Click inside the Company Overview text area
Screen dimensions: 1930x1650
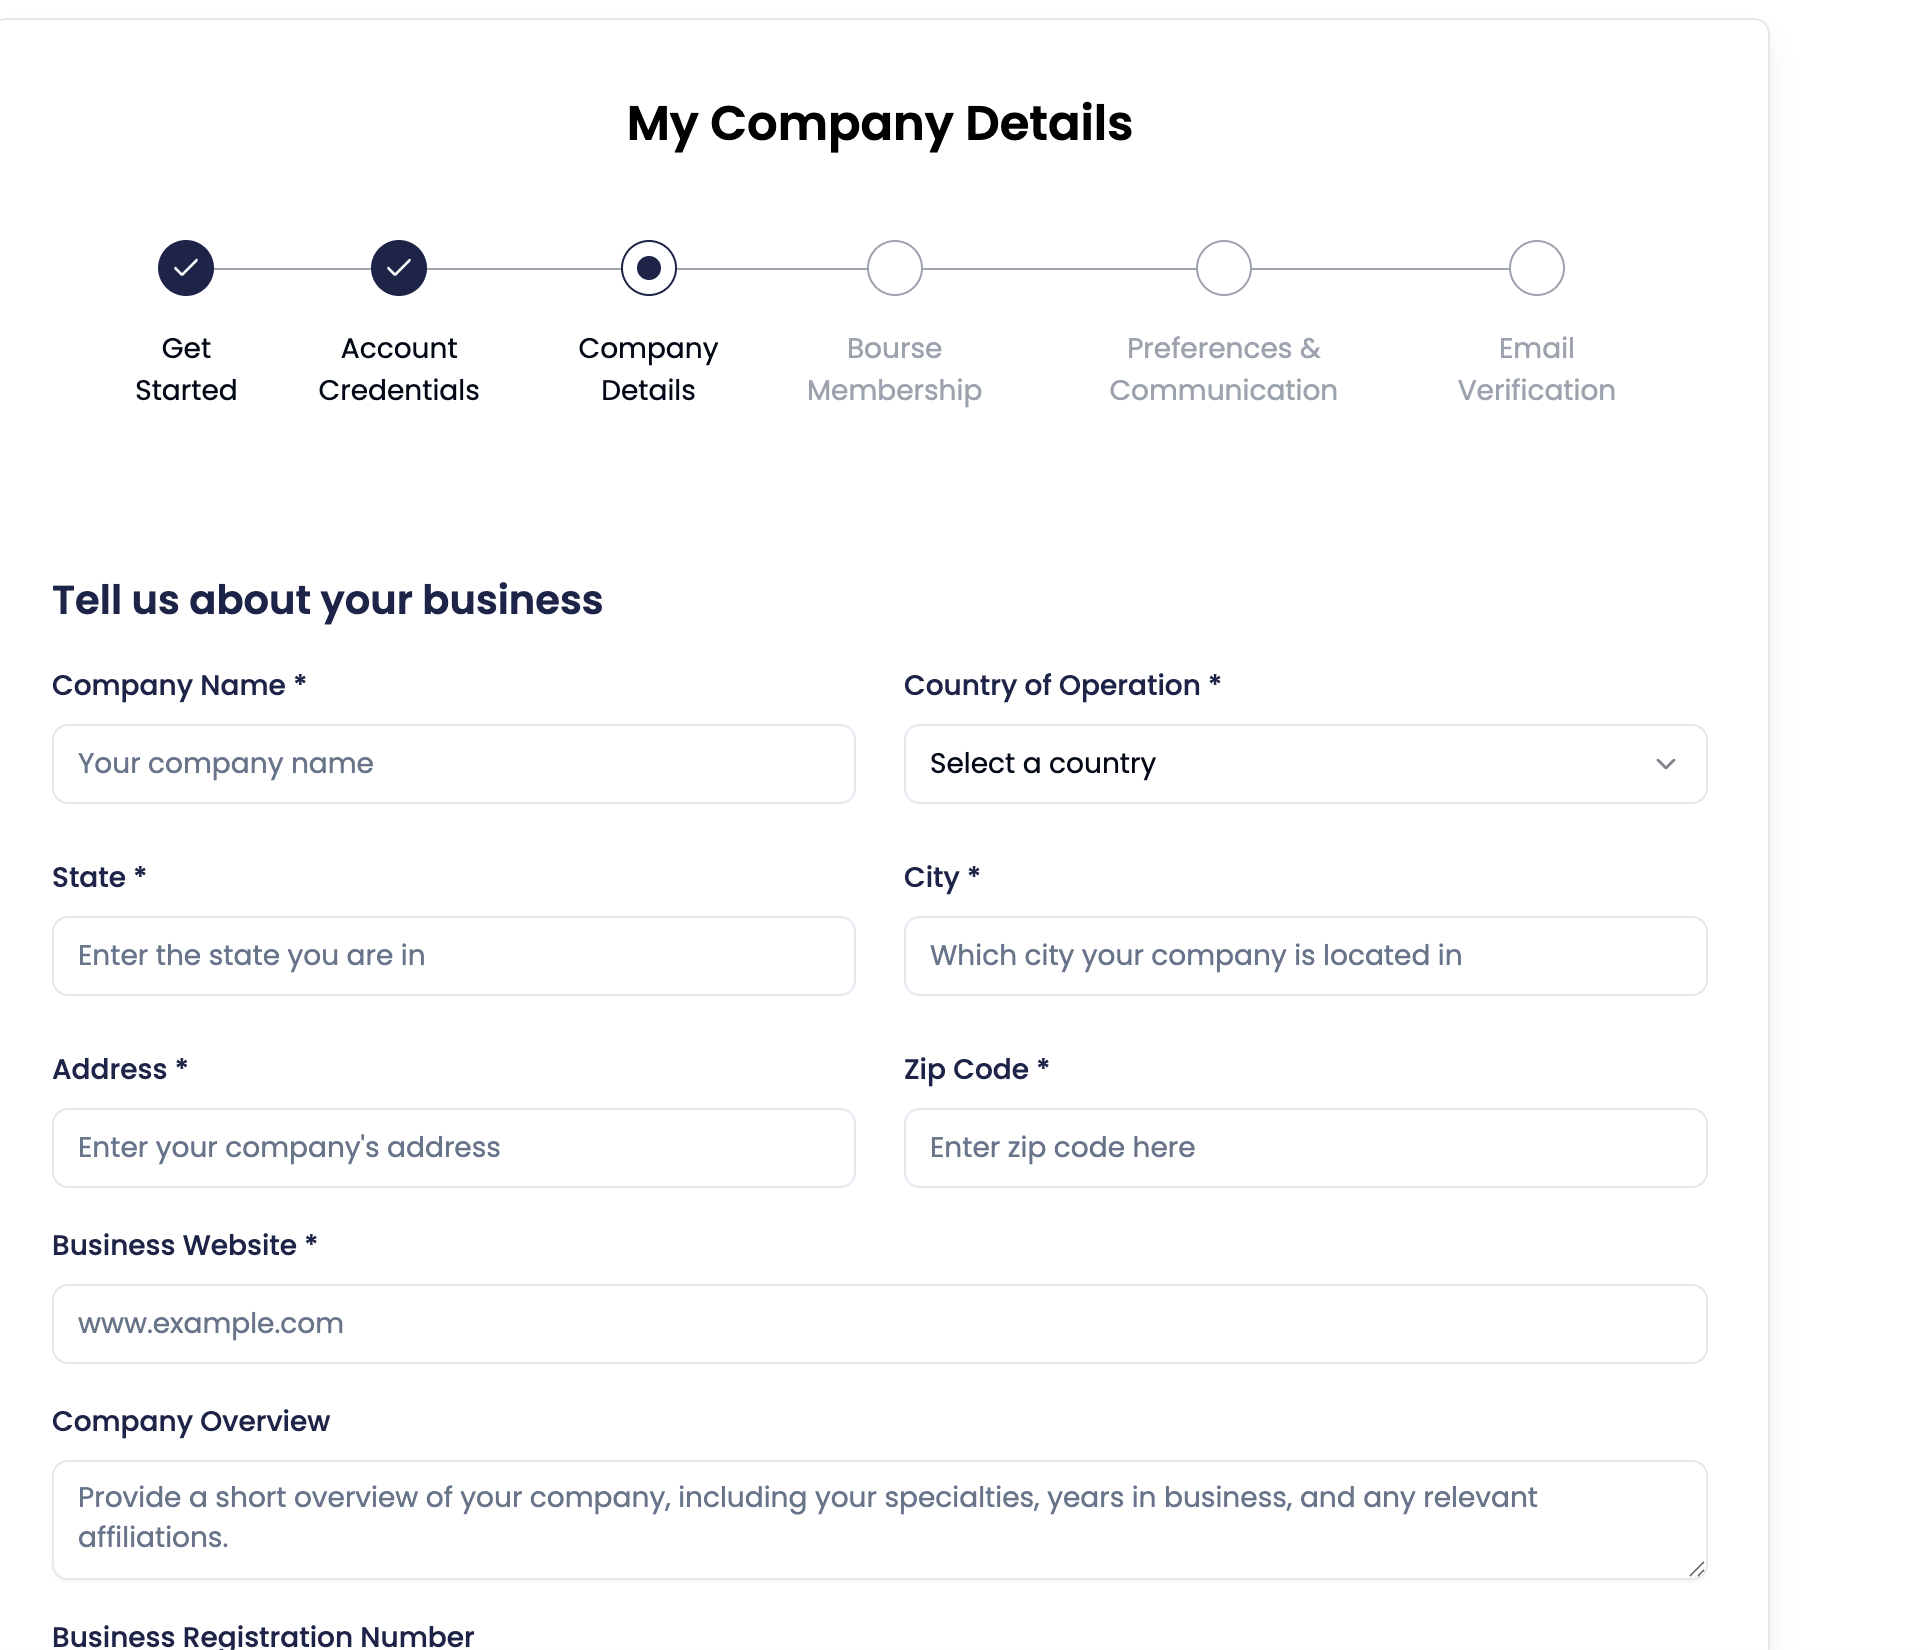point(880,1520)
